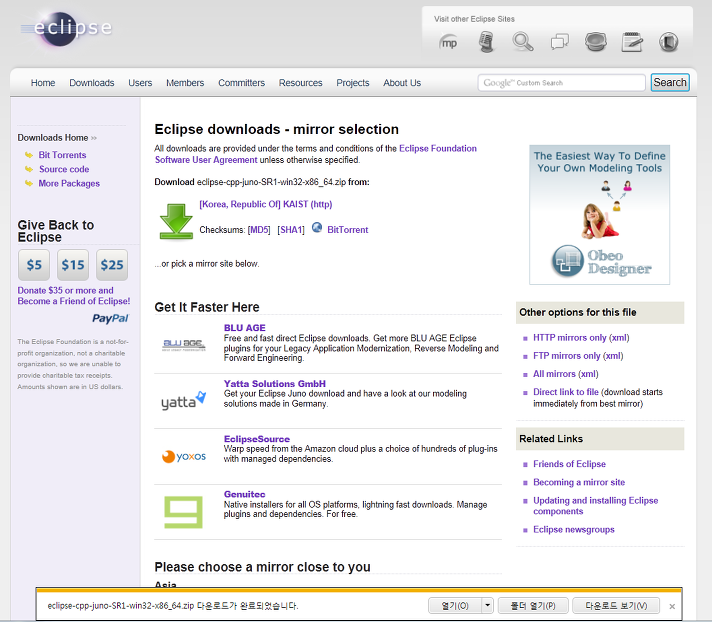This screenshot has height=622, width=712.
Task: Donate $15 to Eclipse
Action: (73, 265)
